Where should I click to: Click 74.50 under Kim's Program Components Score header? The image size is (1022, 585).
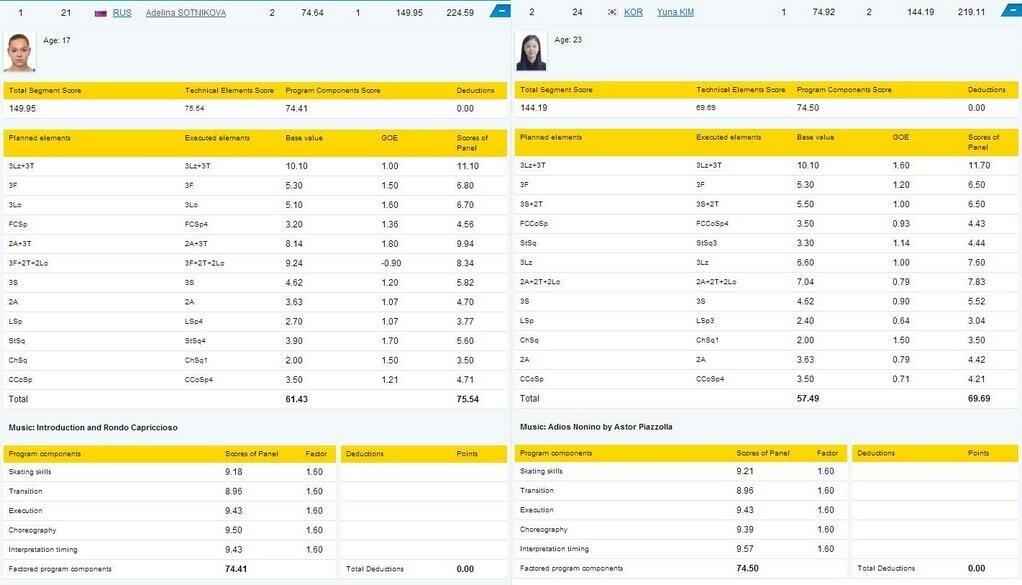pos(808,108)
